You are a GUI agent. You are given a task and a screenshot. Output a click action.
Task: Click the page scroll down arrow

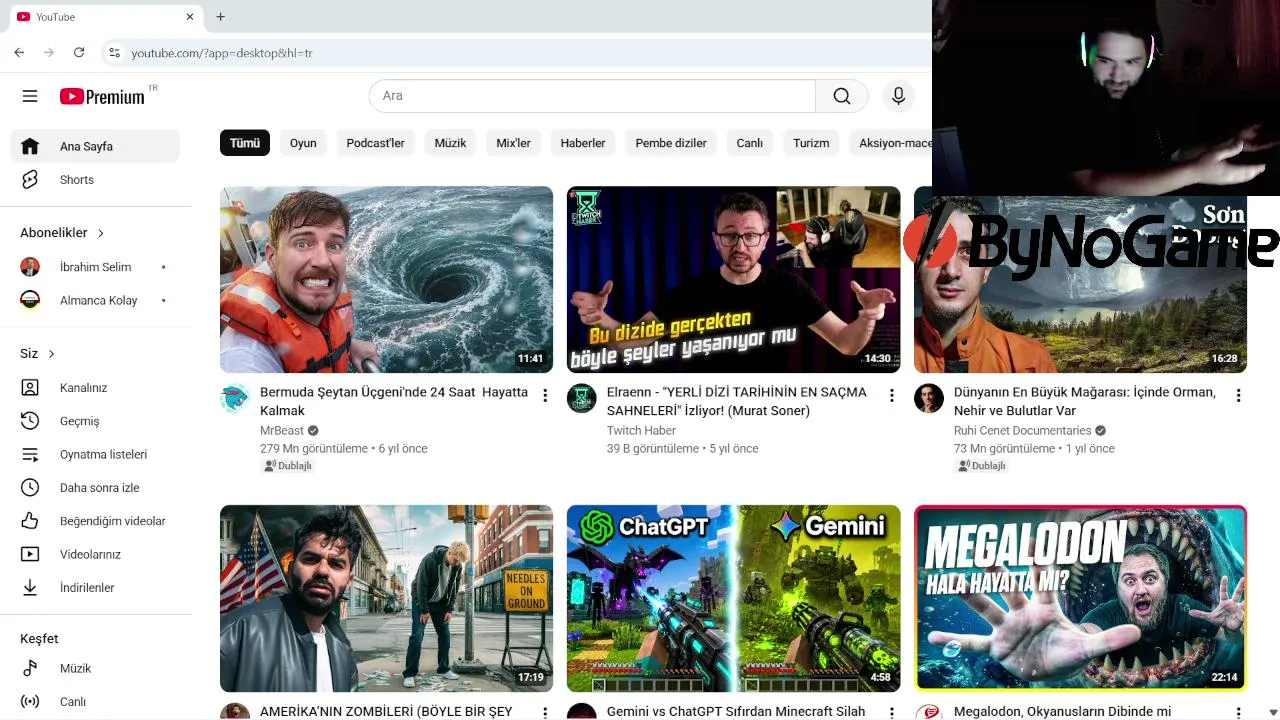tap(1273, 713)
